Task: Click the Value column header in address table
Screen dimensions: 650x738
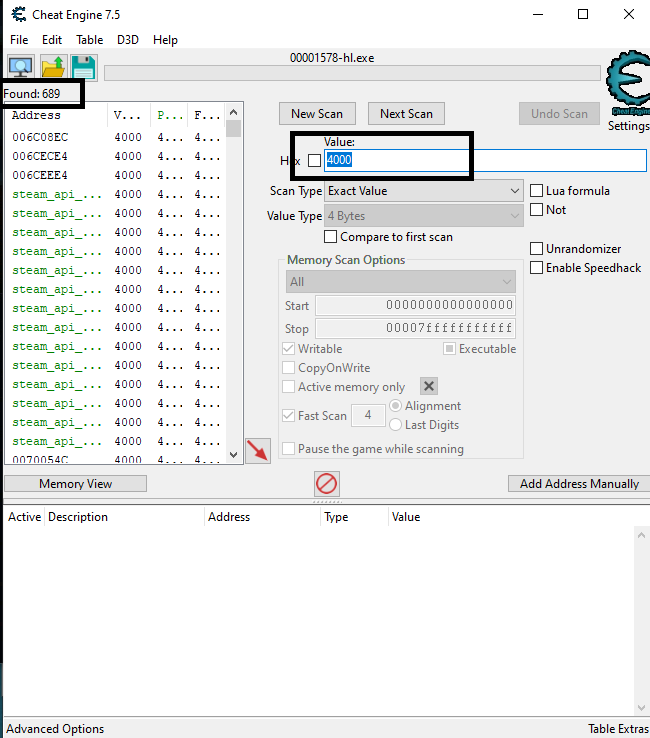Action: (x=511, y=517)
